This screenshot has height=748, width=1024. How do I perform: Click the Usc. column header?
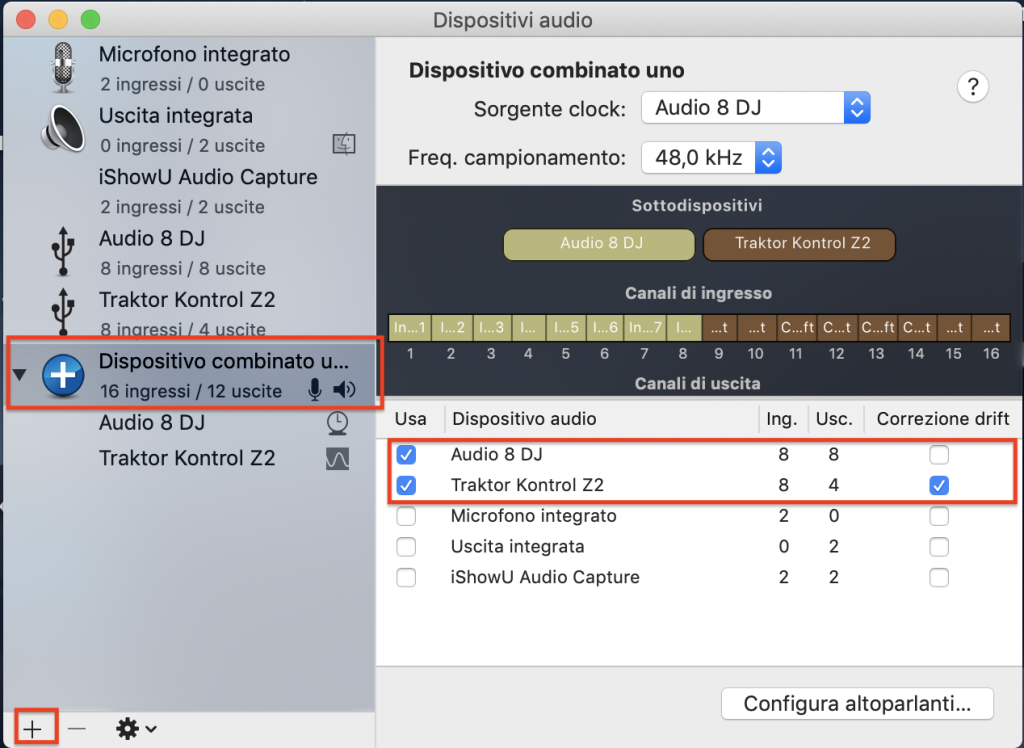pyautogui.click(x=834, y=419)
